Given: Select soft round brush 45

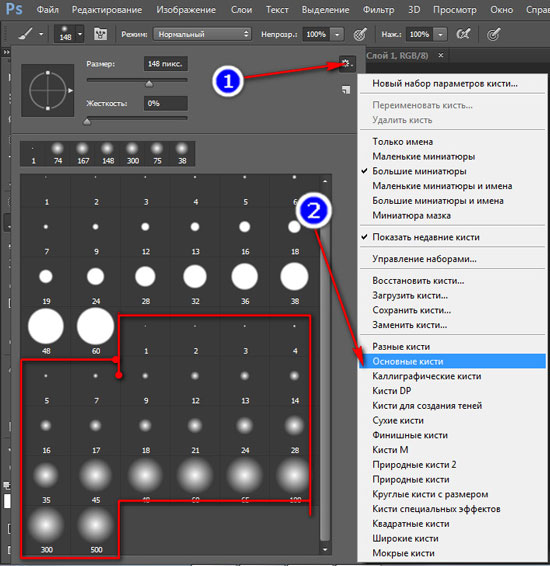Looking at the screenshot, I should point(96,482).
